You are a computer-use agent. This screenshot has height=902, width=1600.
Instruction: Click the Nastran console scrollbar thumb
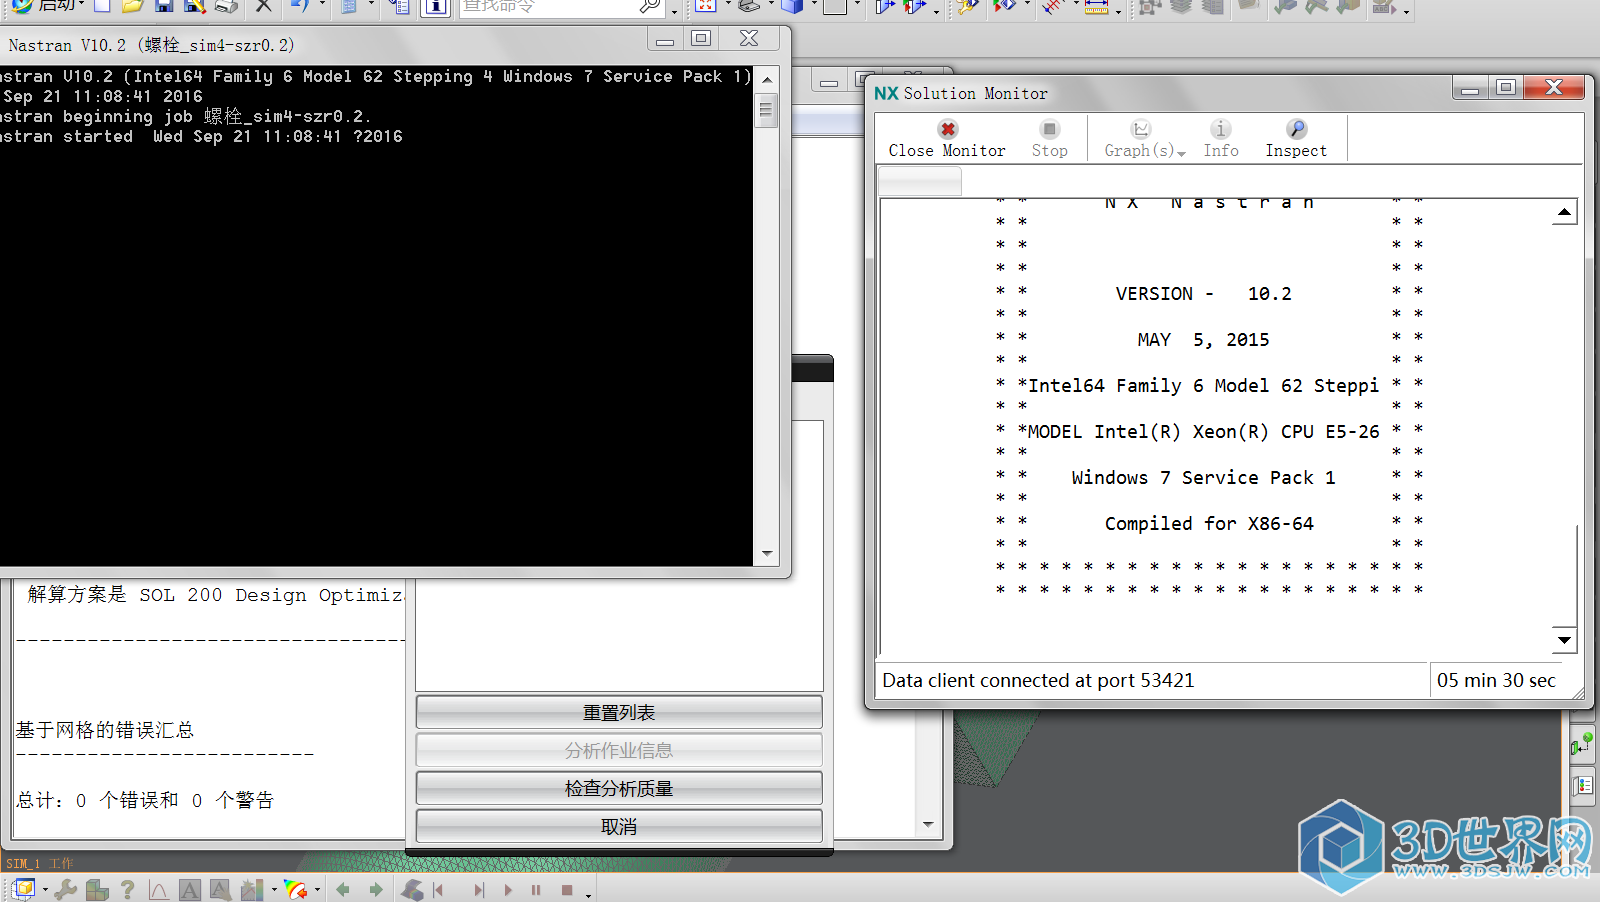pos(766,109)
